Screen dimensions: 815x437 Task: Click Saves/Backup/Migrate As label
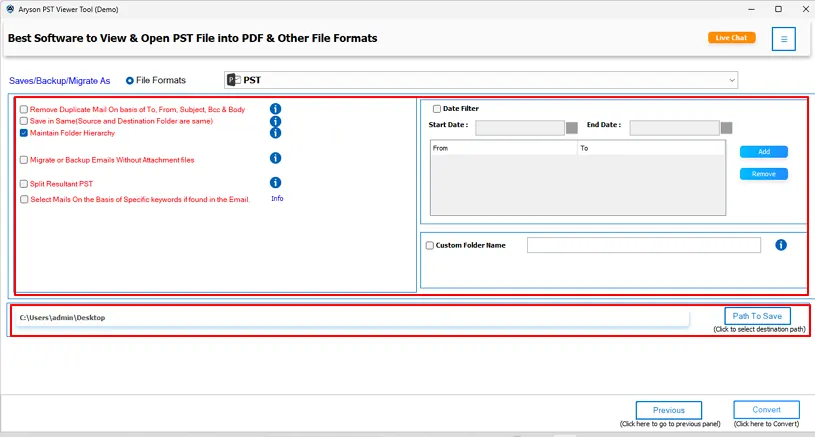click(x=59, y=81)
